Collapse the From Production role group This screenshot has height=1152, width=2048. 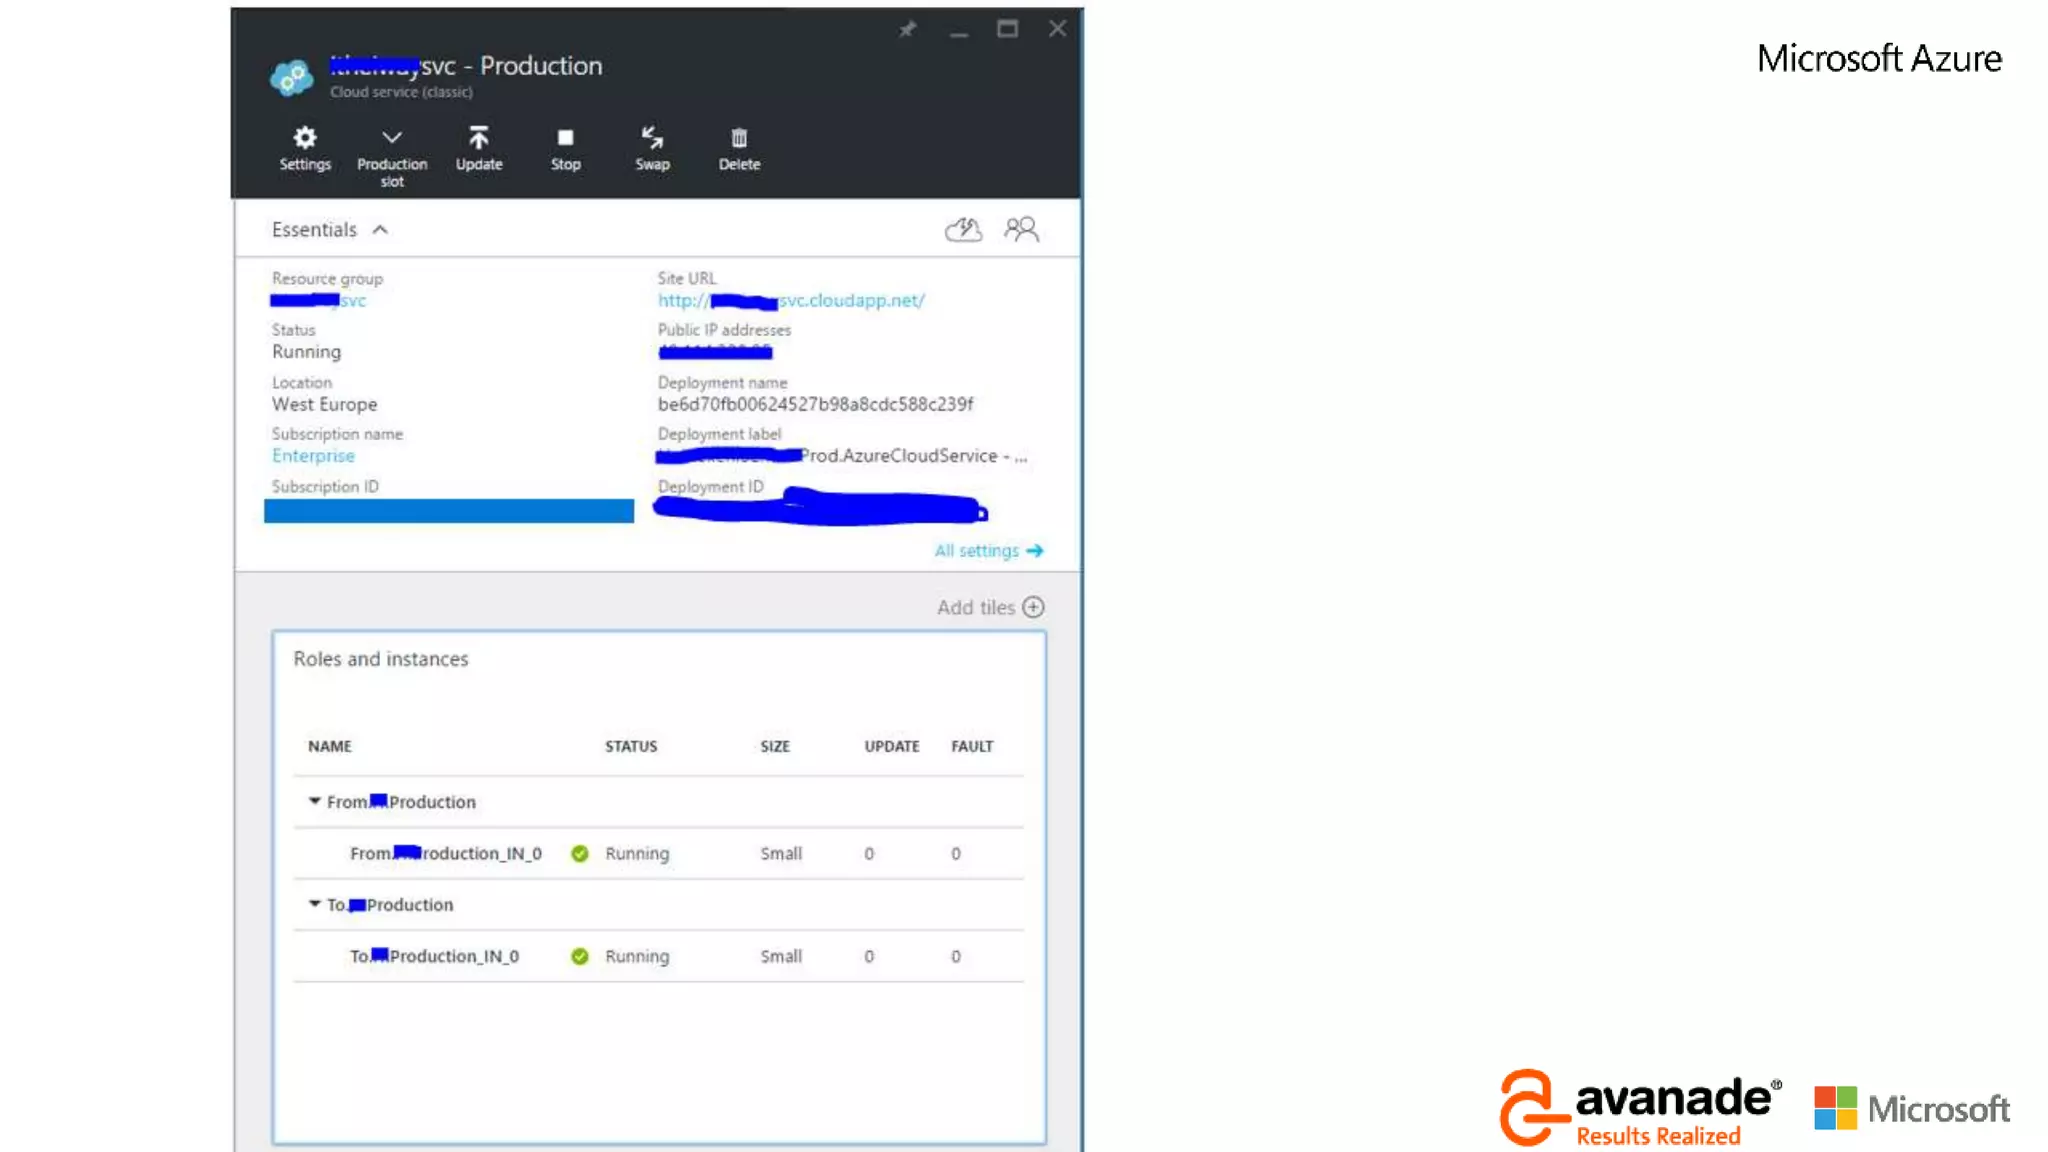[x=315, y=801]
